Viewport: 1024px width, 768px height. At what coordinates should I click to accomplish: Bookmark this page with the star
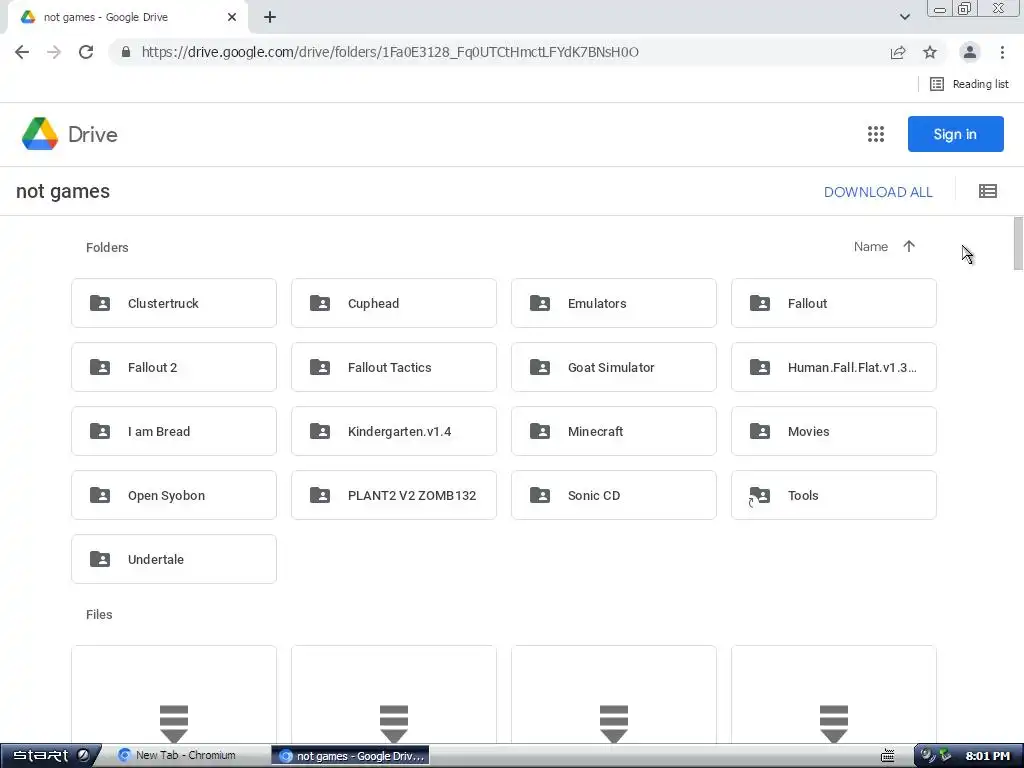[930, 52]
